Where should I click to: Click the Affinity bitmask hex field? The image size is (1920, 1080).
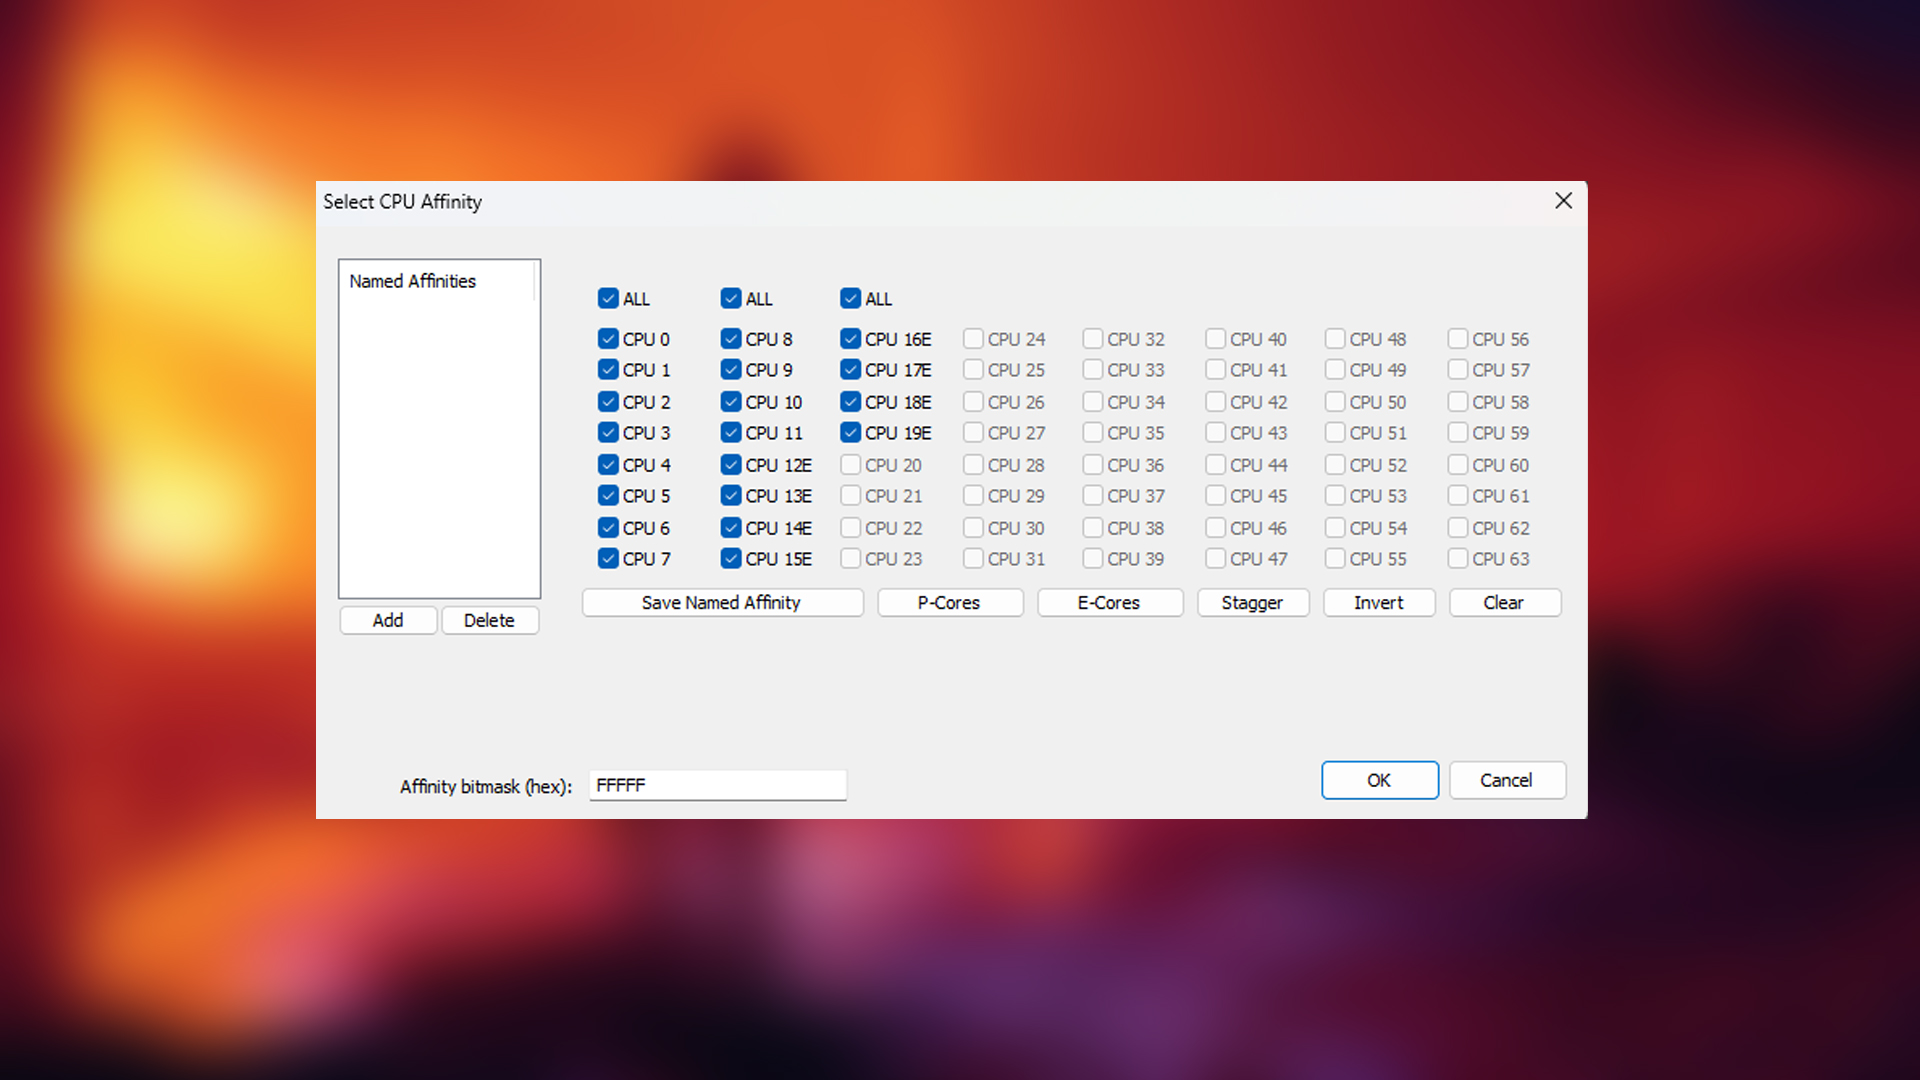[717, 785]
